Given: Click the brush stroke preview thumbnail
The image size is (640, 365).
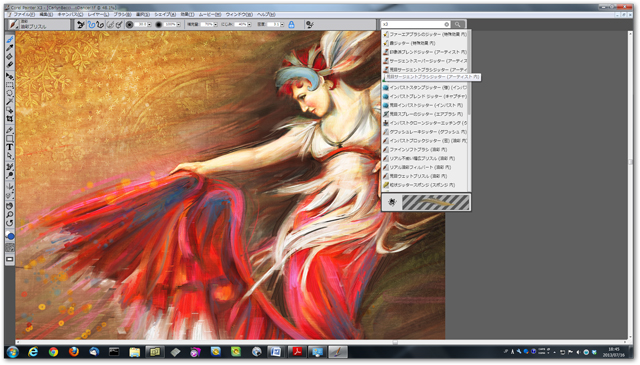Looking at the screenshot, I should pyautogui.click(x=436, y=203).
